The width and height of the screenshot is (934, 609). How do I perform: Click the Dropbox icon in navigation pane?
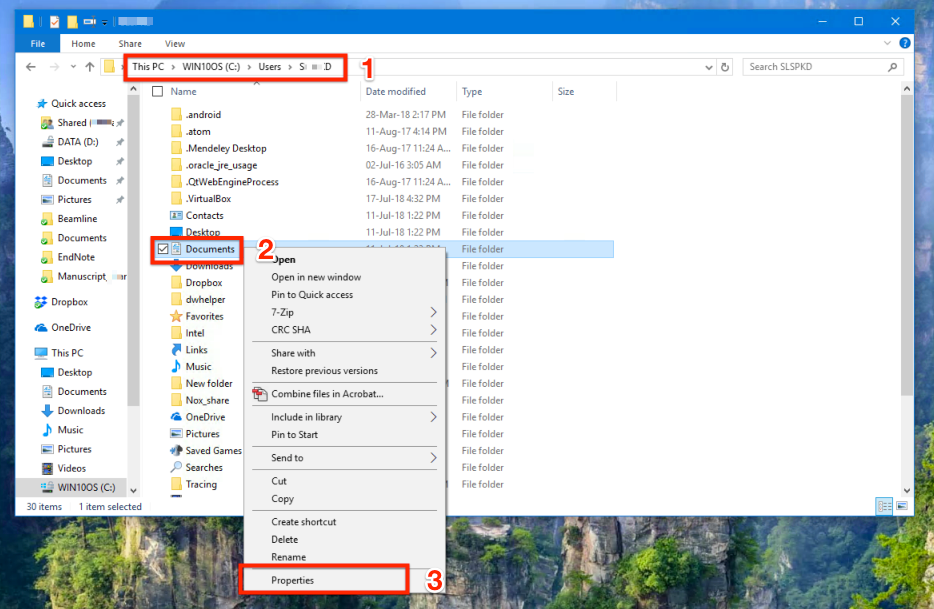tap(41, 302)
